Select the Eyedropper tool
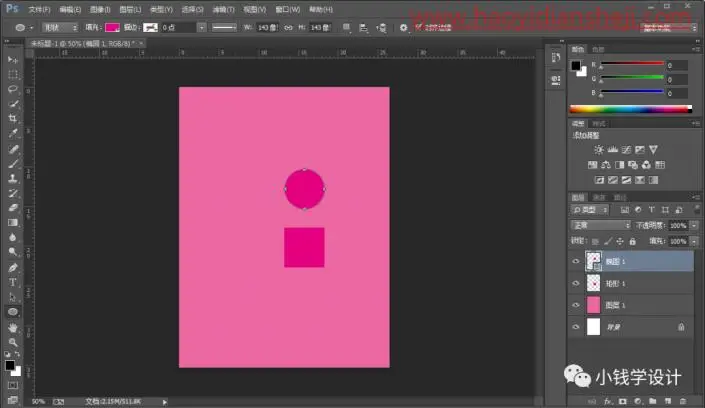Image resolution: width=705 pixels, height=408 pixels. coord(13,133)
